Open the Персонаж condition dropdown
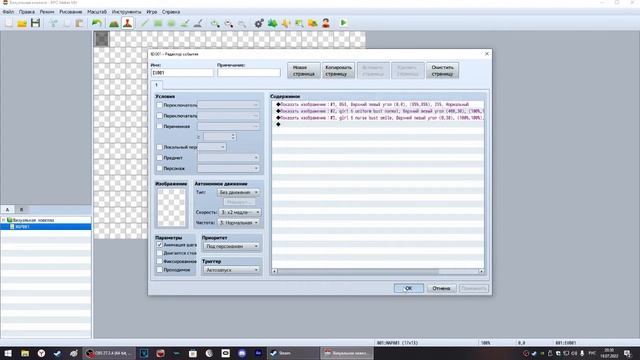 [x=229, y=168]
